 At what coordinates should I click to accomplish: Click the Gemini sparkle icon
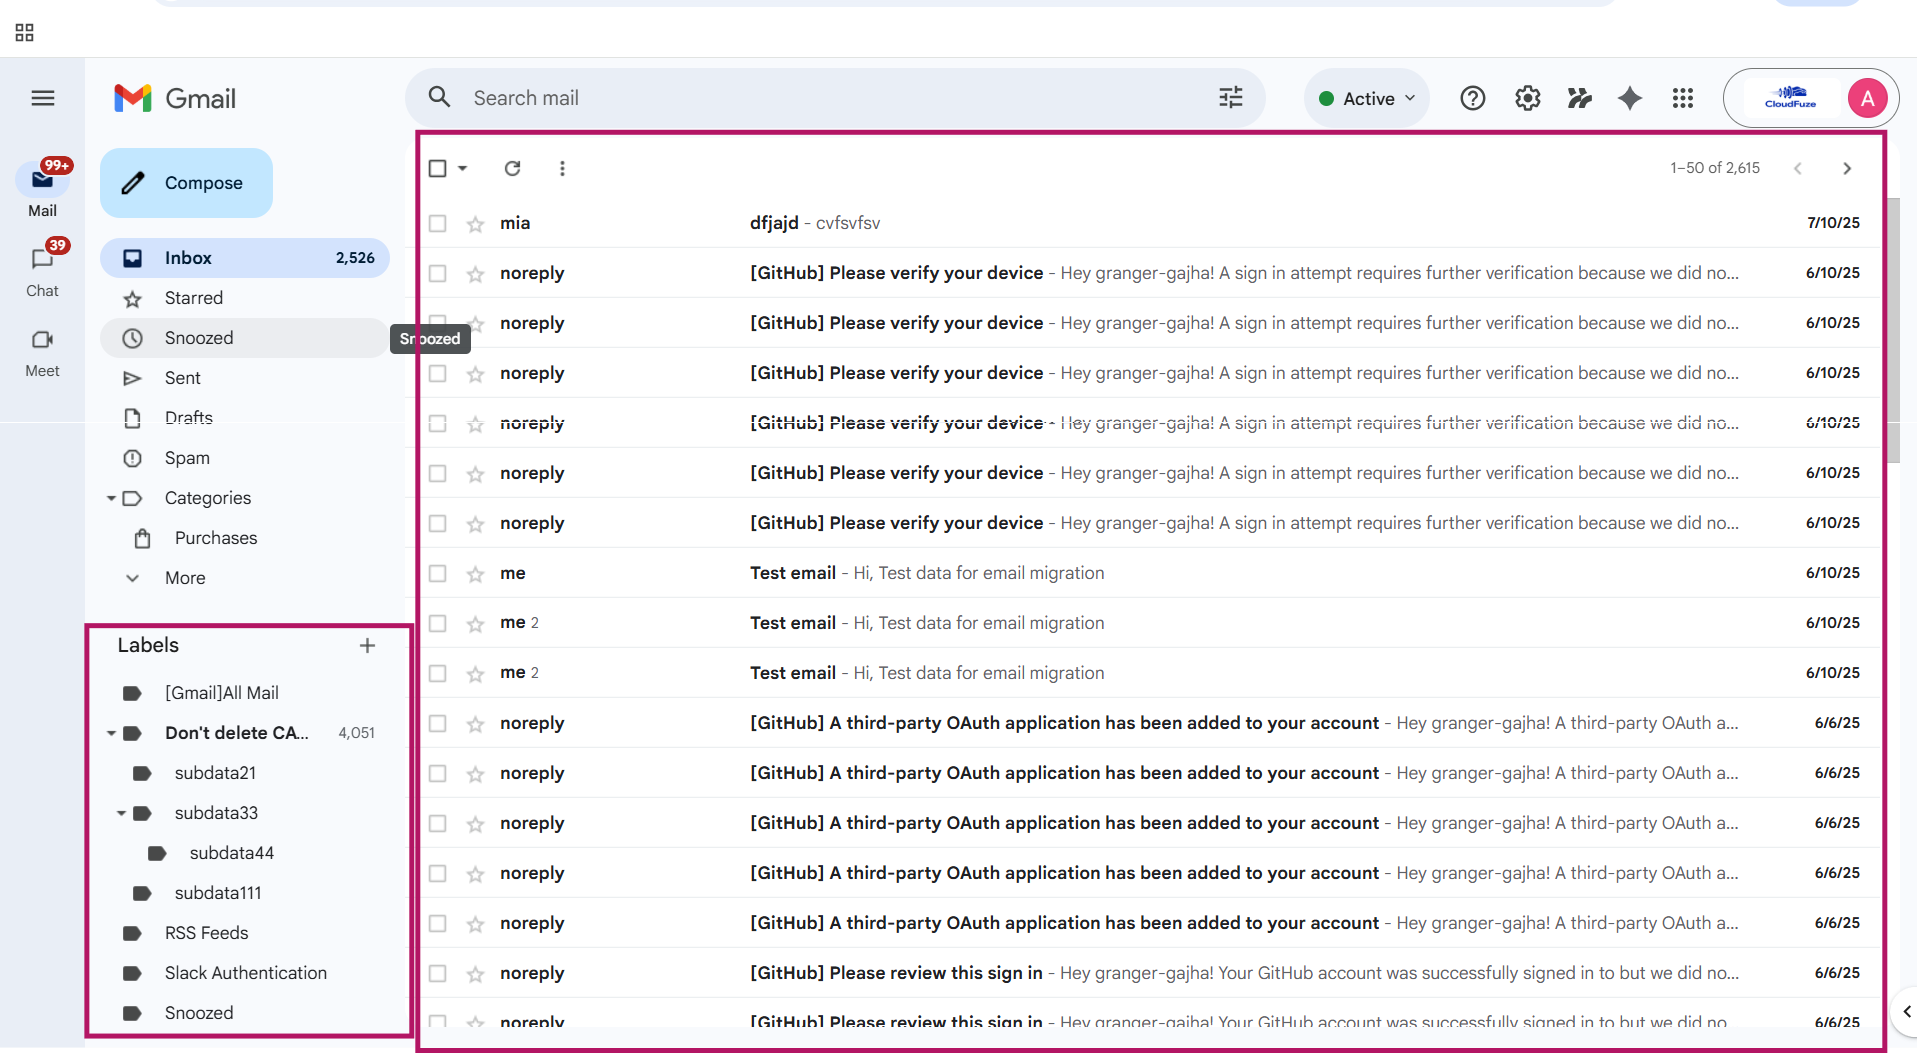(1629, 97)
